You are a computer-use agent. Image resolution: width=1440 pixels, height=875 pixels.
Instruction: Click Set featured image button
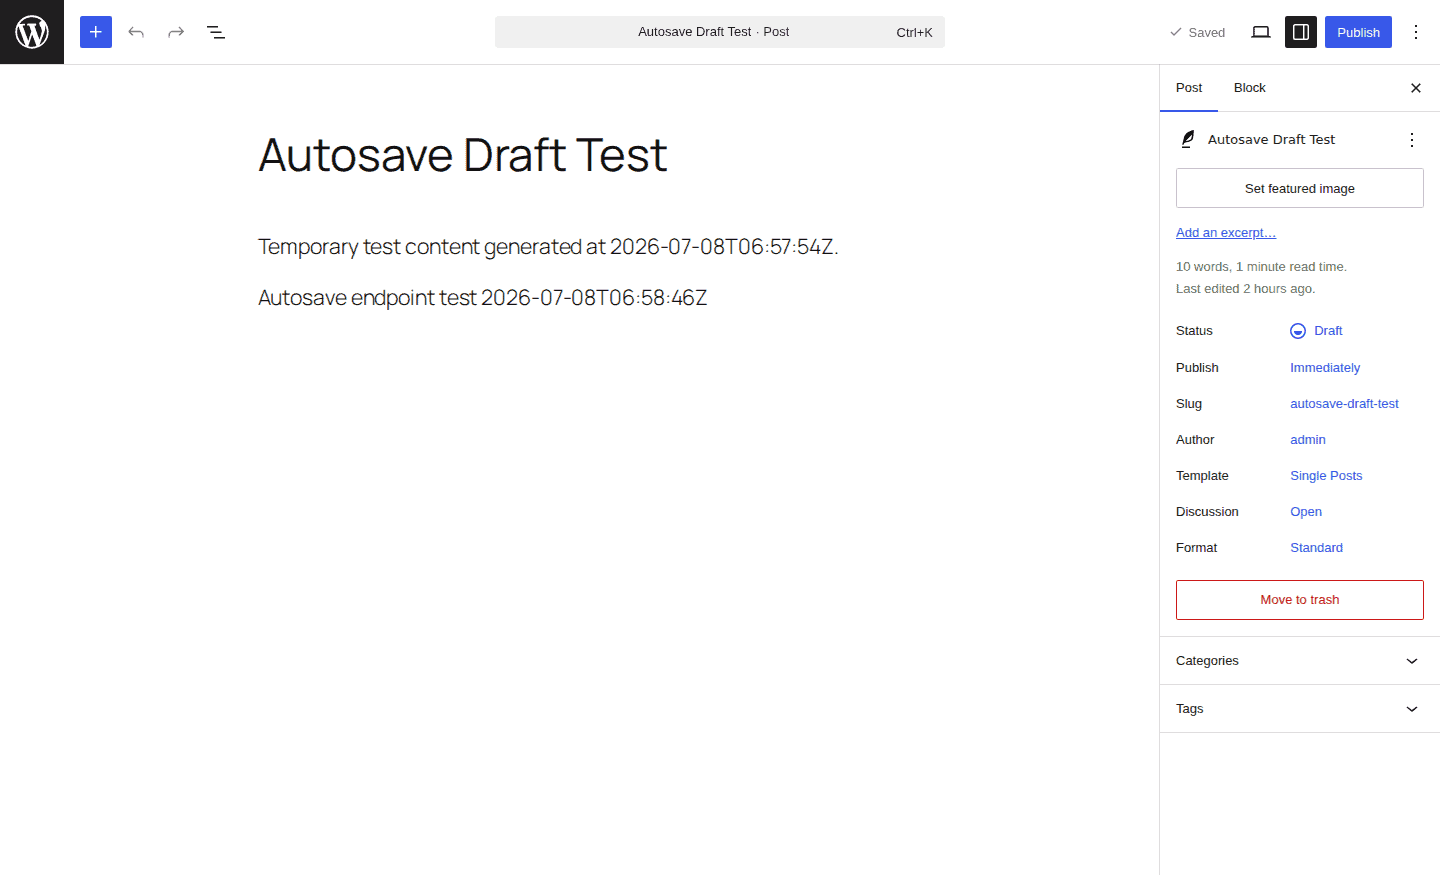tap(1300, 188)
